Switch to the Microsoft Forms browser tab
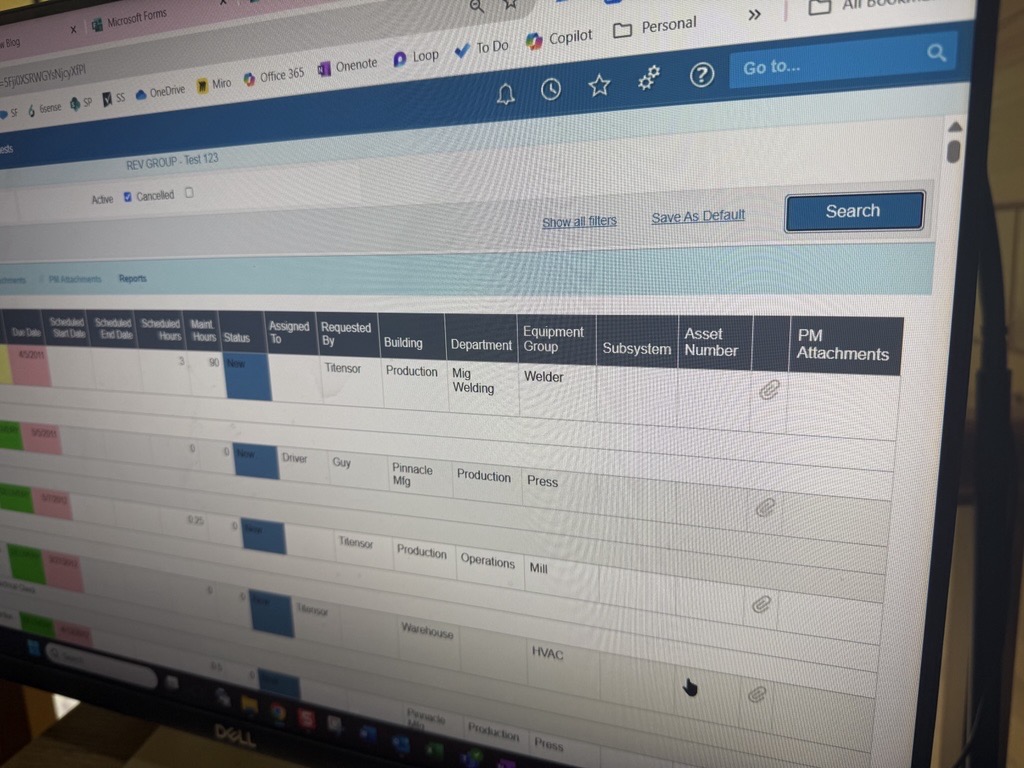Image resolution: width=1024 pixels, height=768 pixels. pyautogui.click(x=129, y=19)
